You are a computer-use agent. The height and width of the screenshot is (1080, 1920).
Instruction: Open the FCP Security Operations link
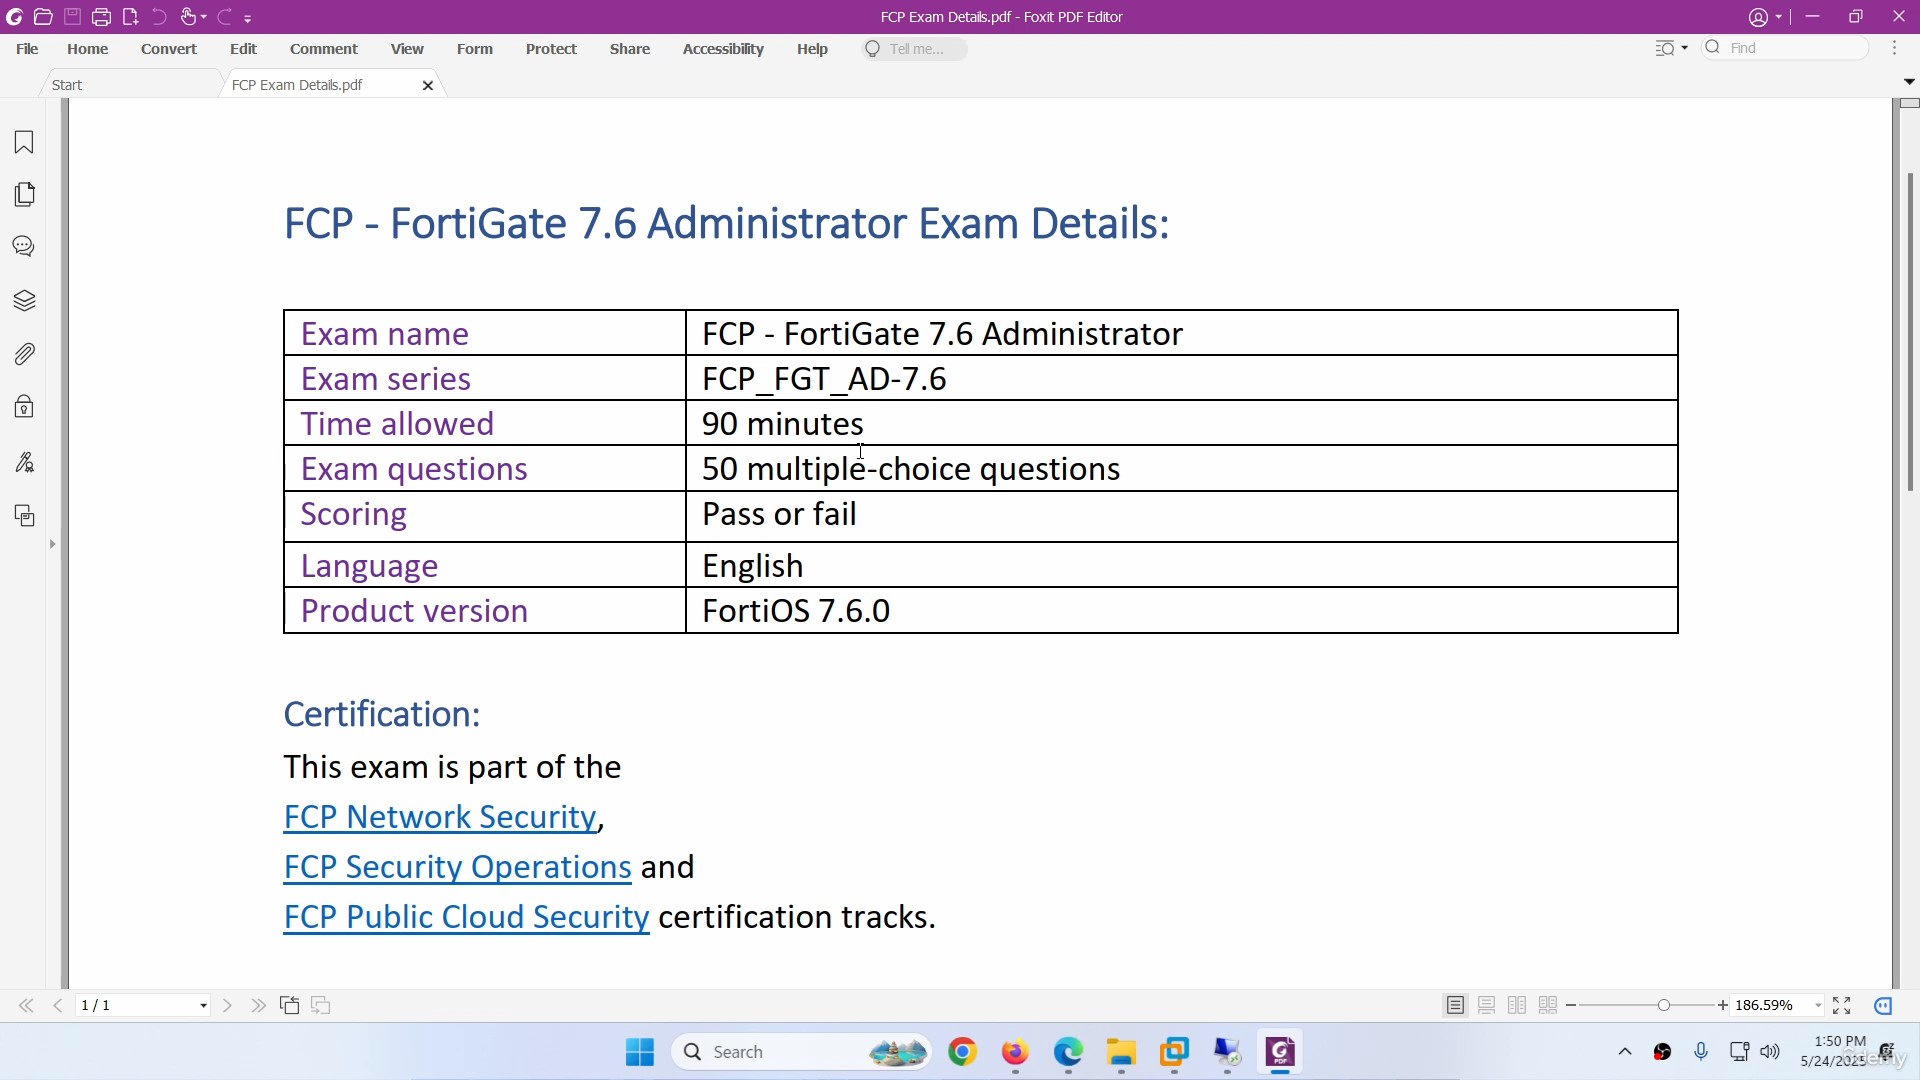[457, 867]
